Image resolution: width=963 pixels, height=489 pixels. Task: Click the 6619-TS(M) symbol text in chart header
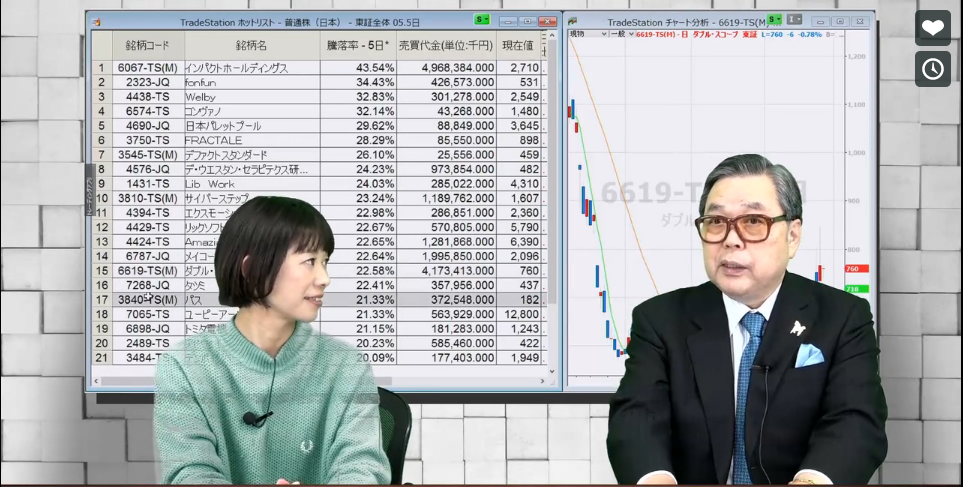pos(657,34)
